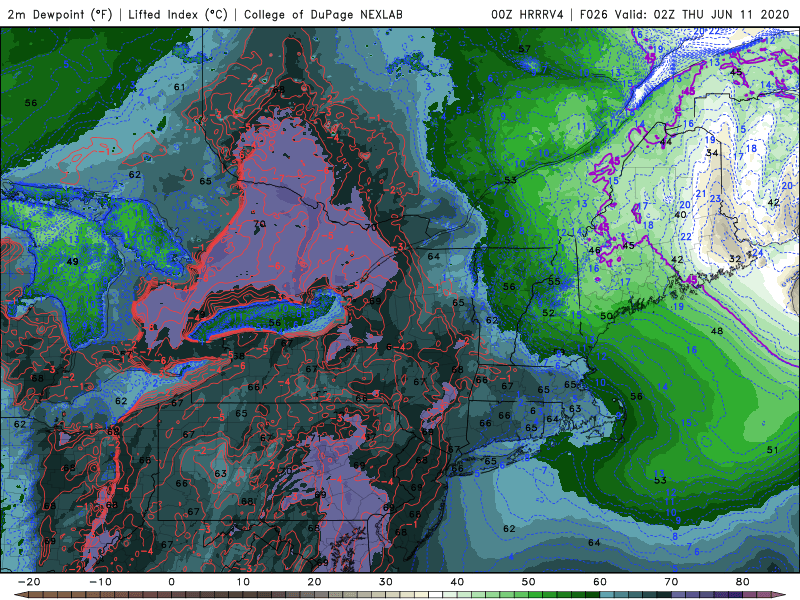Click the "00Z HRRRV4" model run label
800x600 pixels.
pos(527,14)
